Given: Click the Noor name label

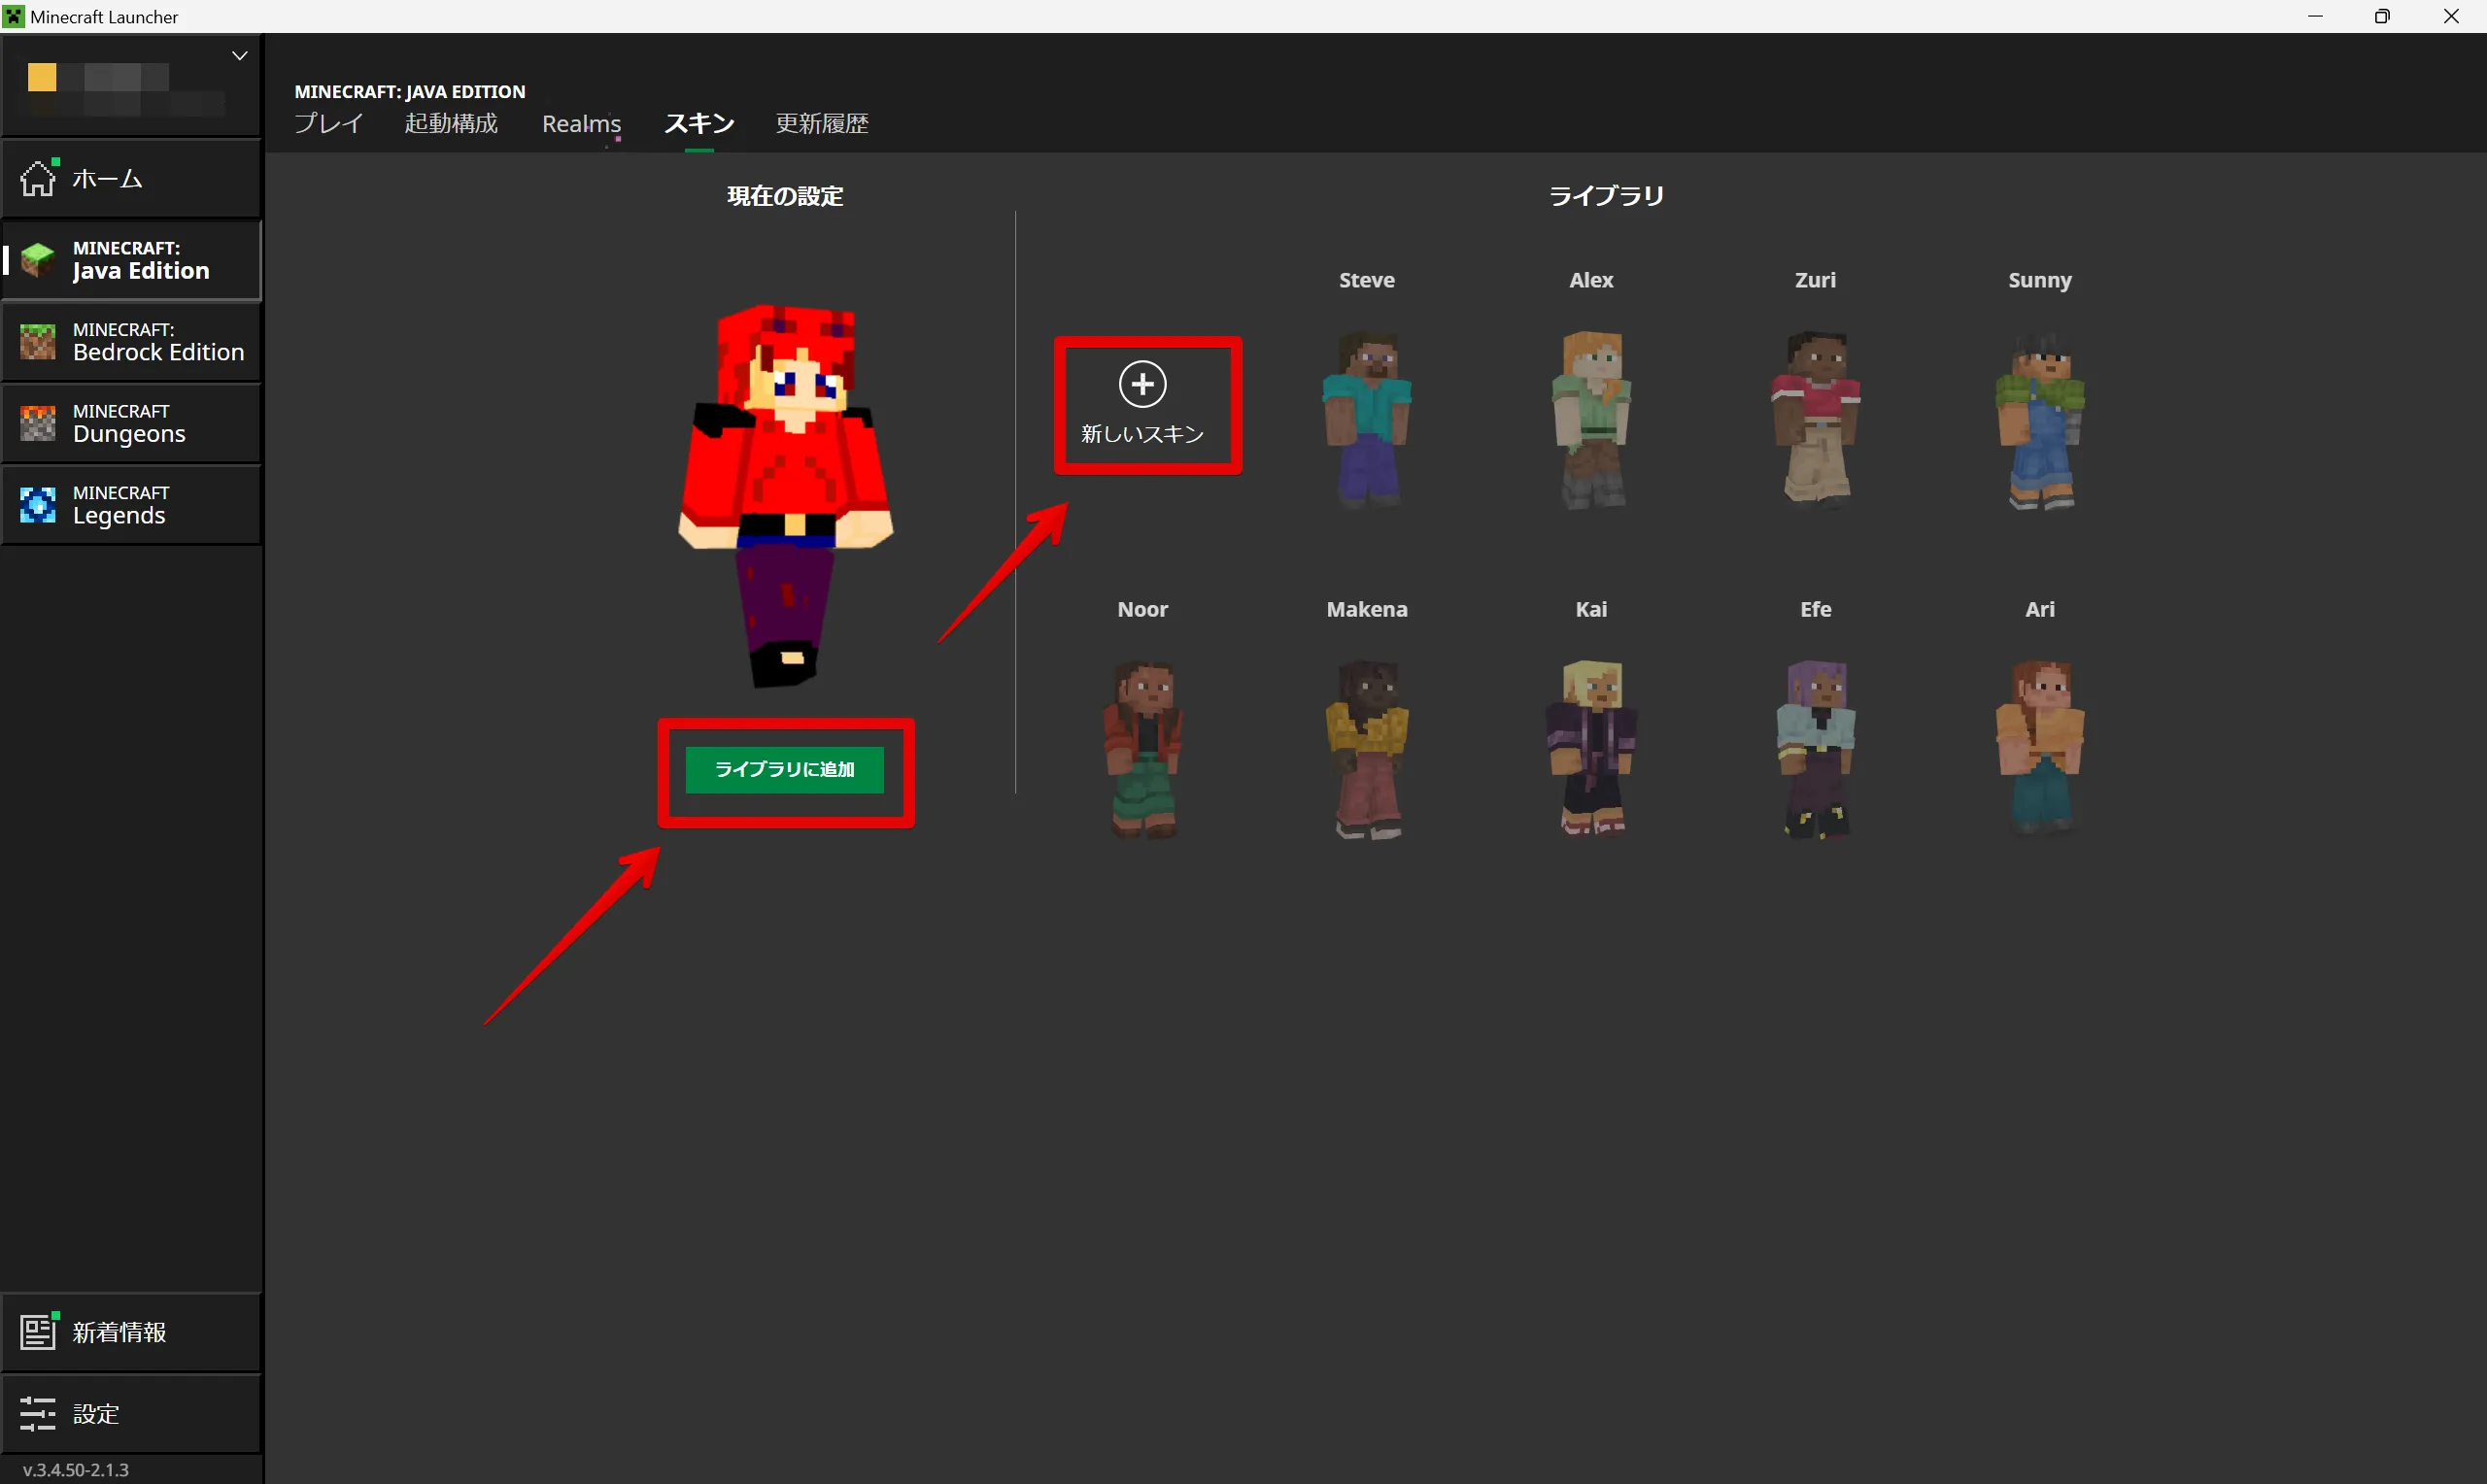Looking at the screenshot, I should point(1142,609).
